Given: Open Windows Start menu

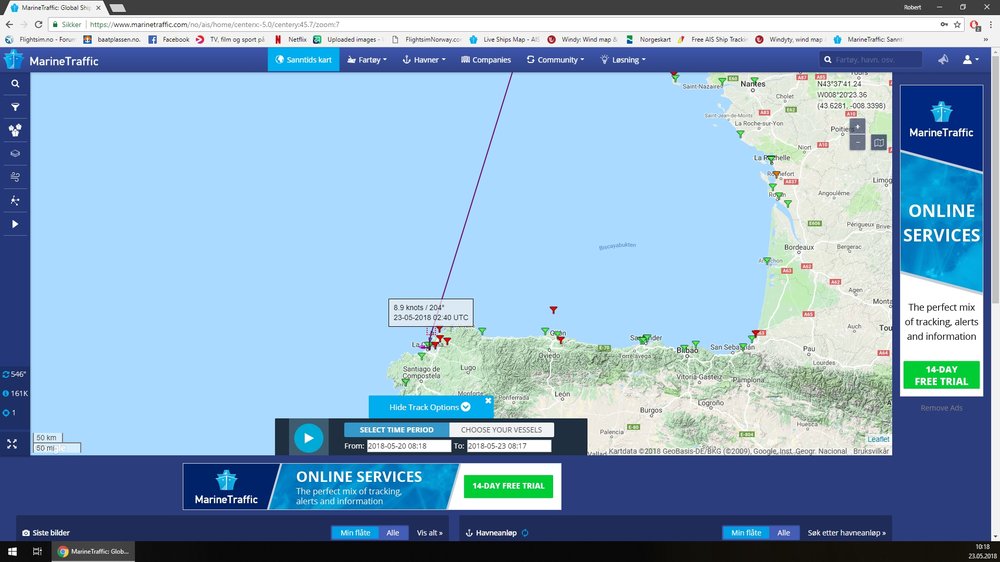Looking at the screenshot, I should coord(12,551).
